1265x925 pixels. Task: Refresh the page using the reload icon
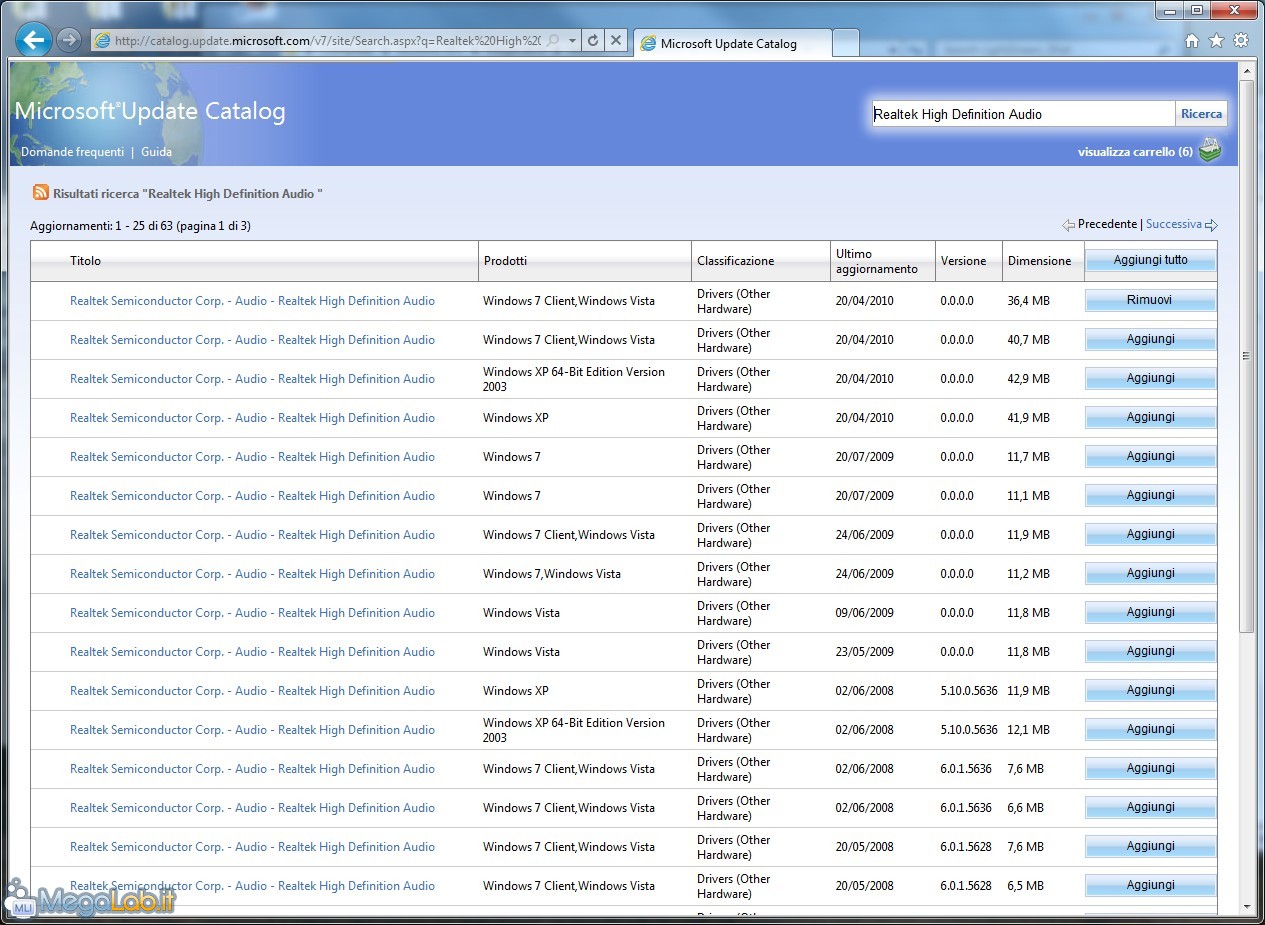coord(593,41)
